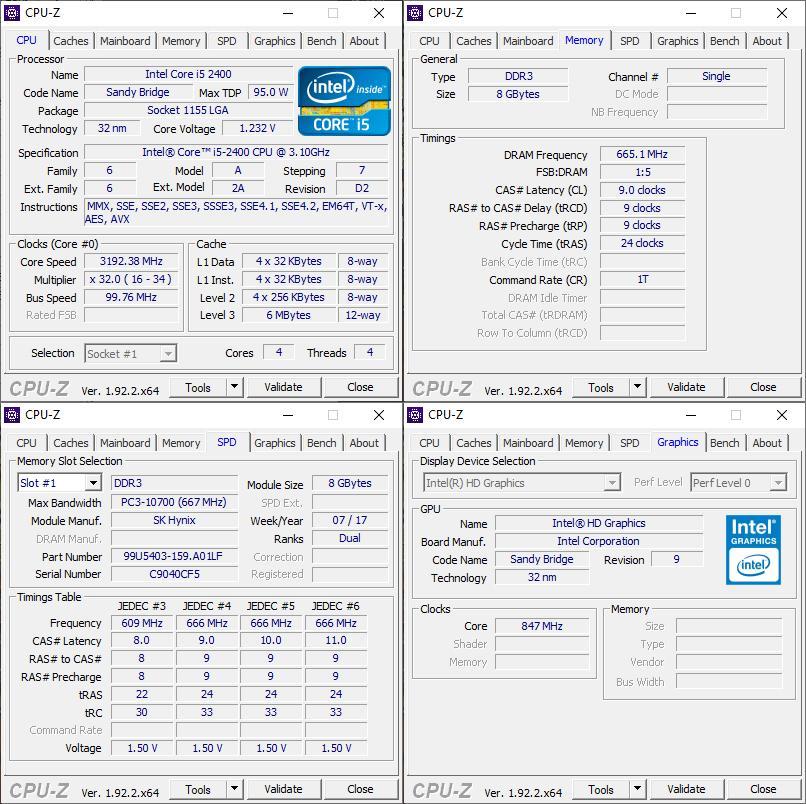Switch to Graphics tab in SPD tab window

(x=274, y=443)
